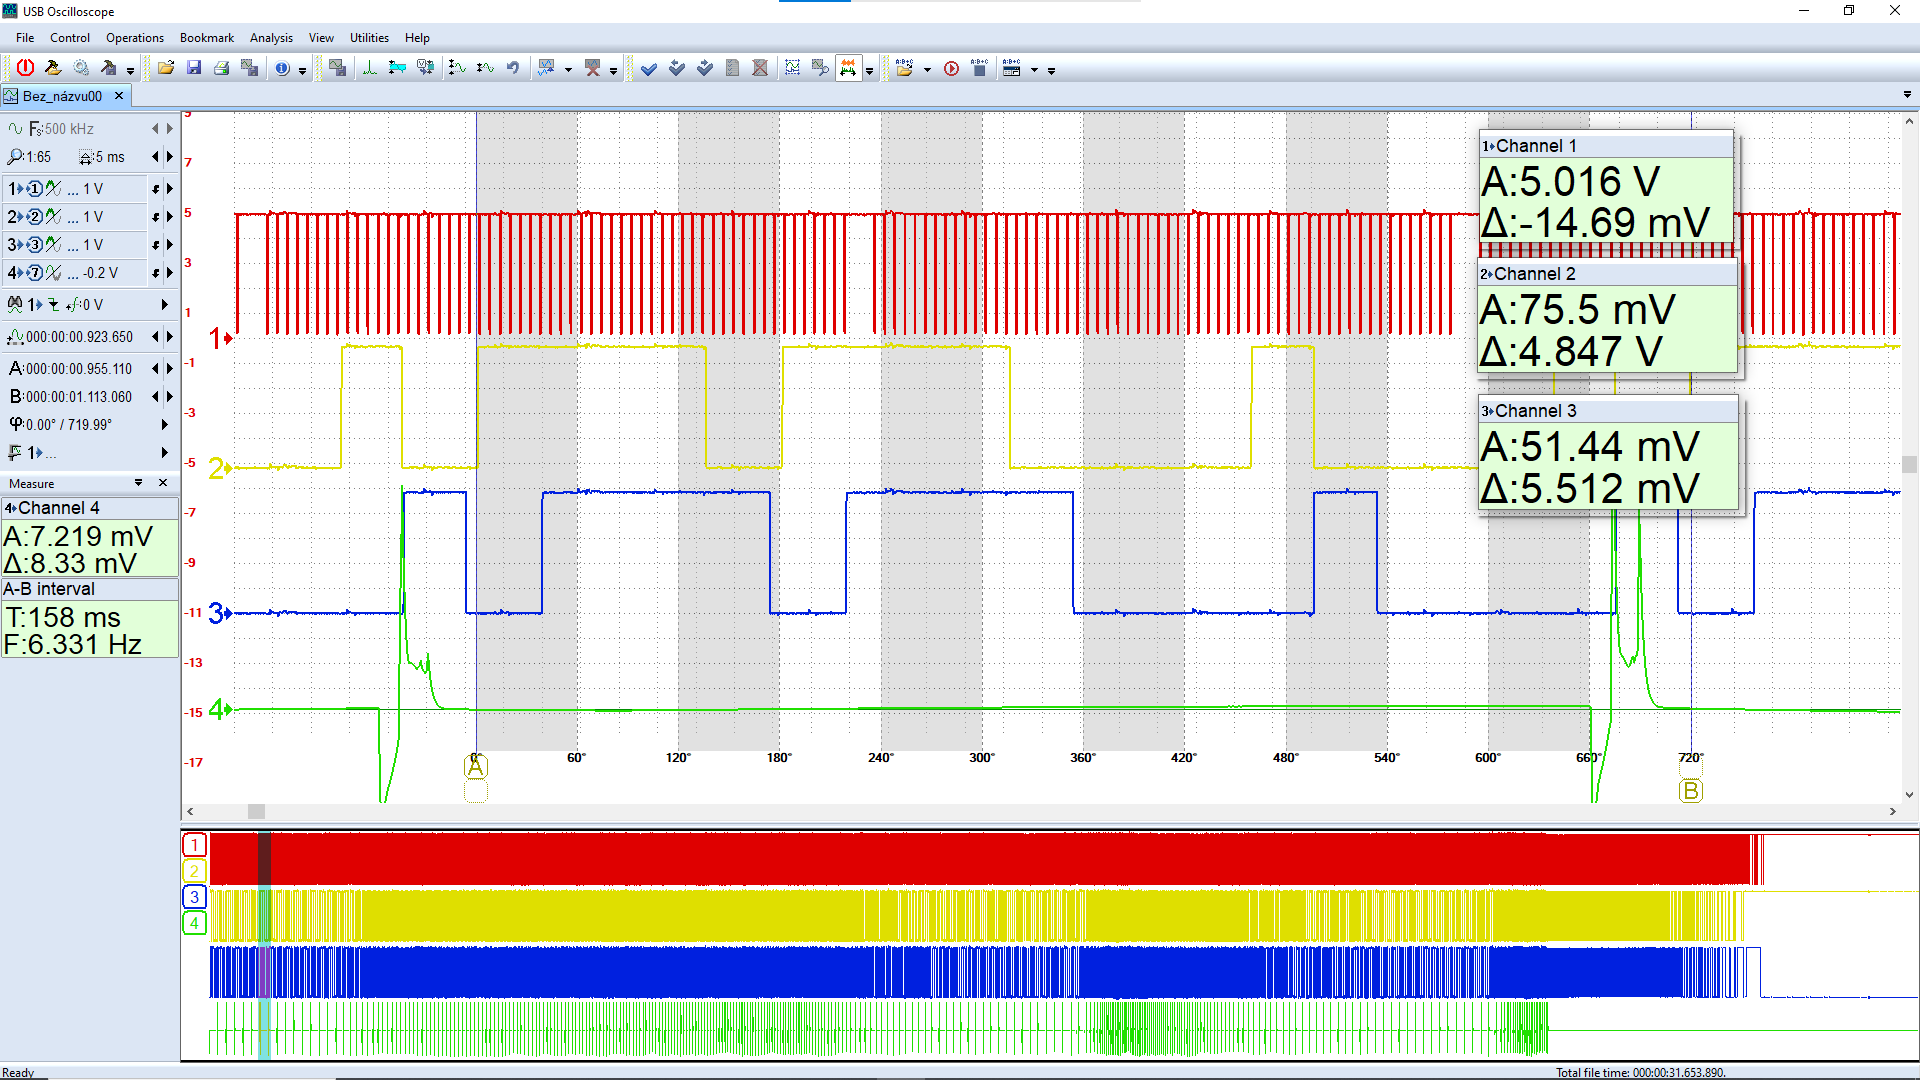Increase cursor A time with right arrow
The height and width of the screenshot is (1080, 1920).
[169, 368]
